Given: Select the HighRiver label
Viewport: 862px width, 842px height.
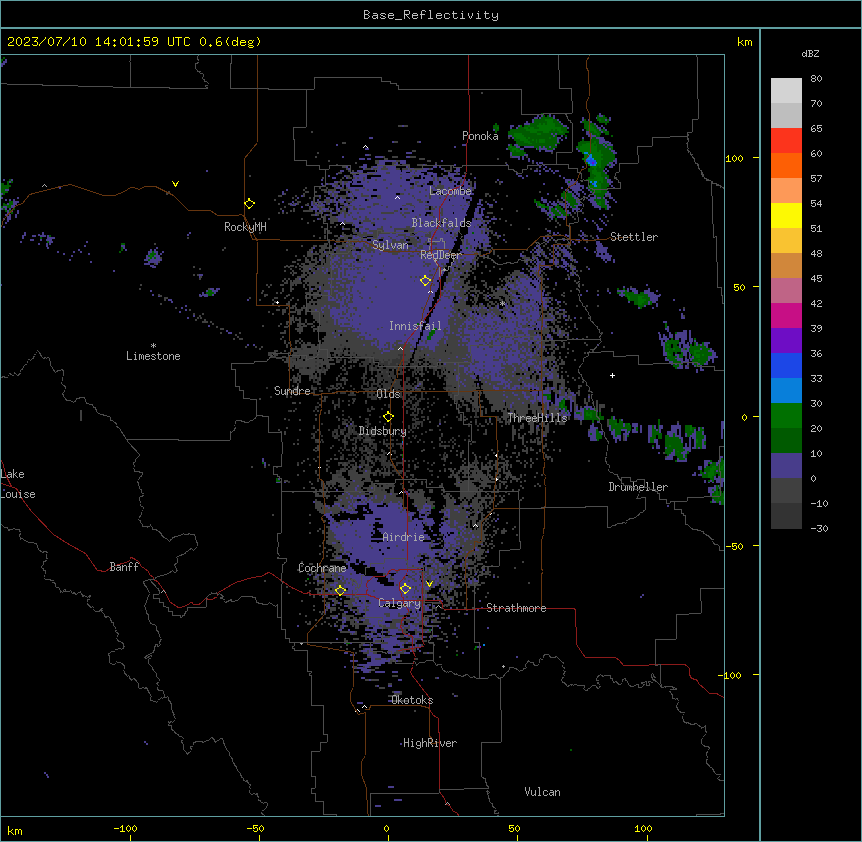Looking at the screenshot, I should (x=430, y=743).
